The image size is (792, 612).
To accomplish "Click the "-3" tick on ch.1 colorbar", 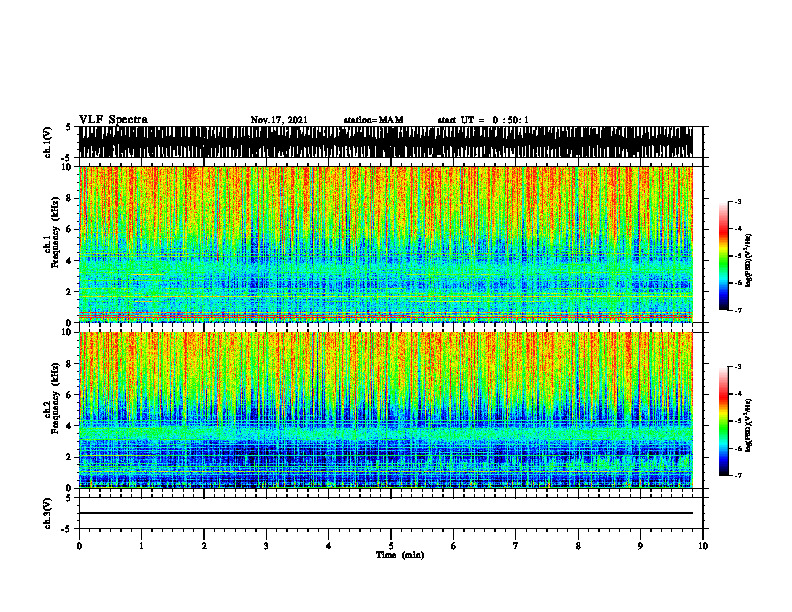I will coord(737,202).
